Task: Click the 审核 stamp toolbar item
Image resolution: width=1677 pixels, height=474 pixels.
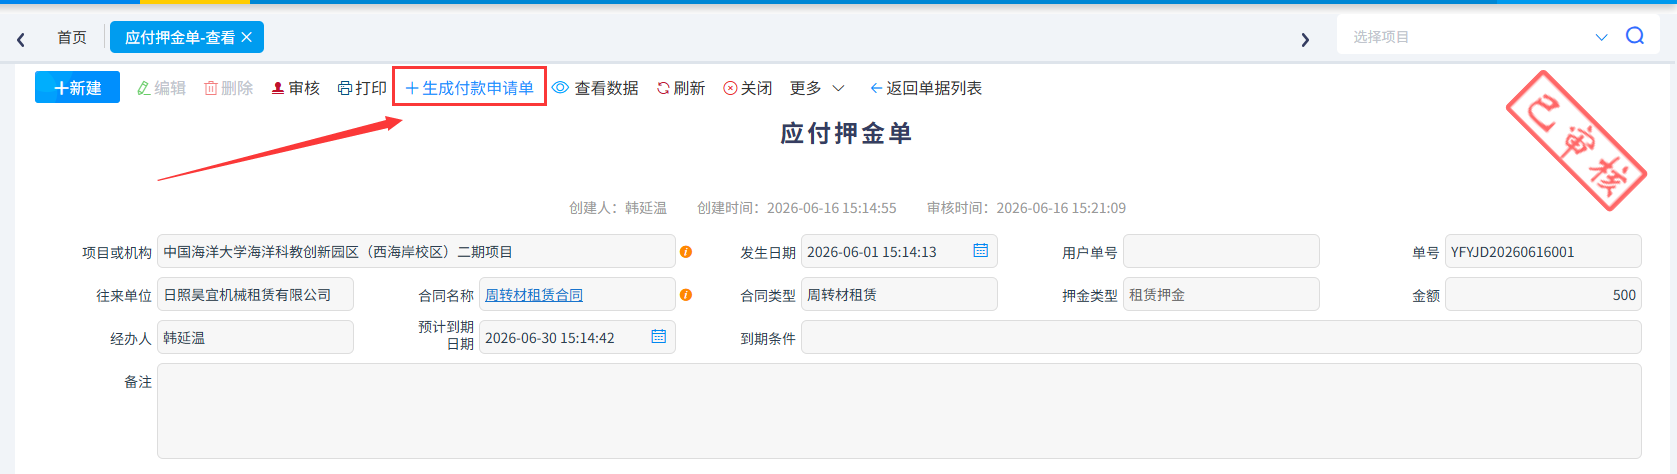Action: click(x=295, y=88)
